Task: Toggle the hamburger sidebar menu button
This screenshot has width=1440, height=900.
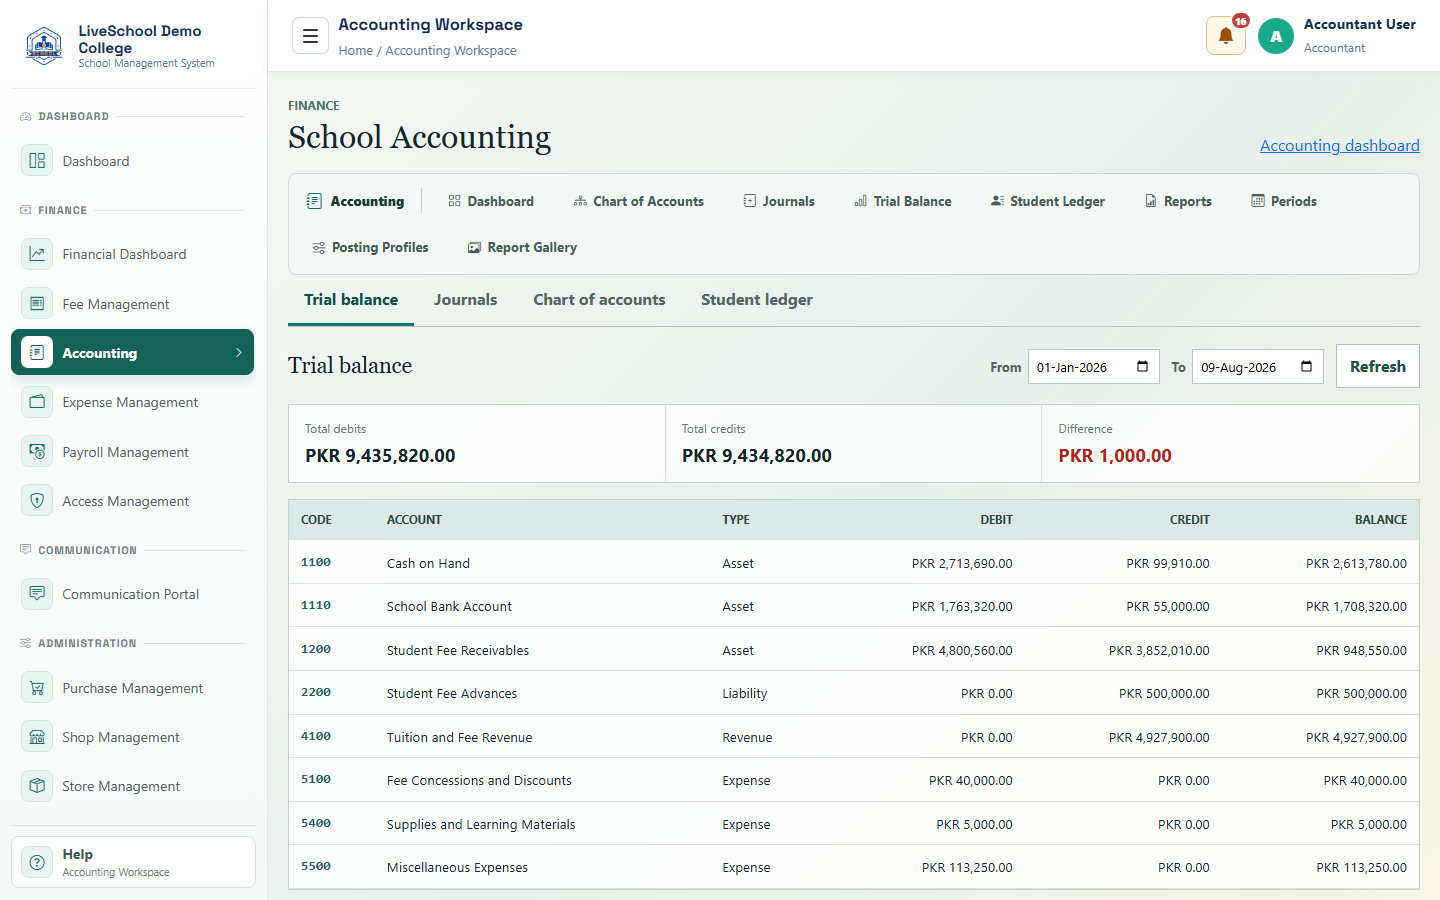Action: (x=310, y=36)
